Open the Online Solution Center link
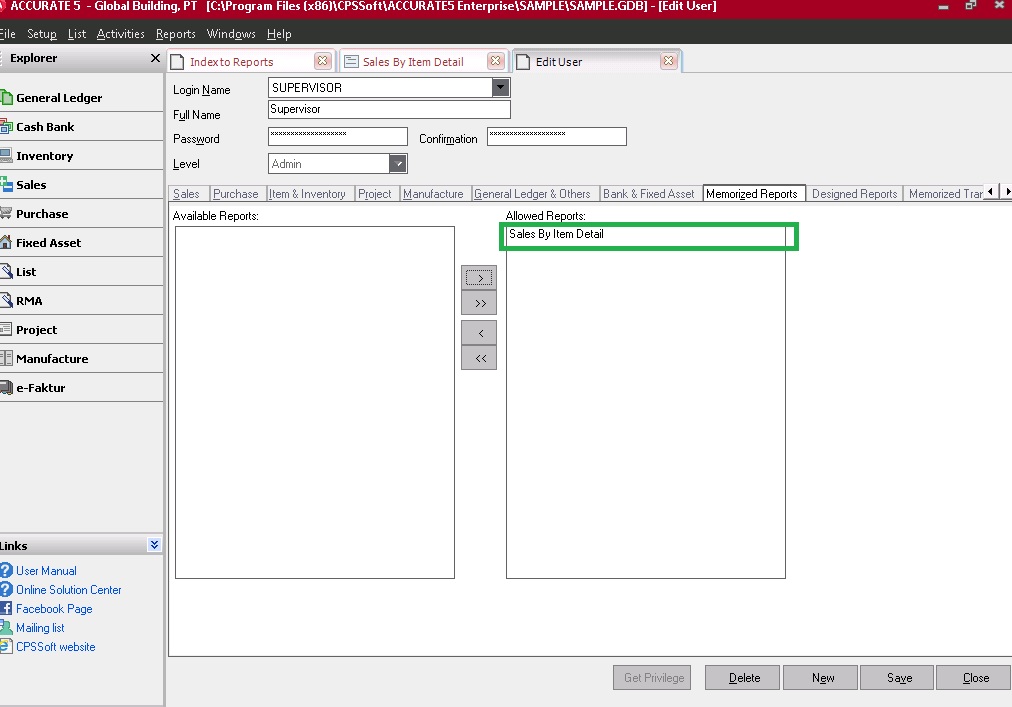Screen dimensions: 1012x707 tap(68, 590)
